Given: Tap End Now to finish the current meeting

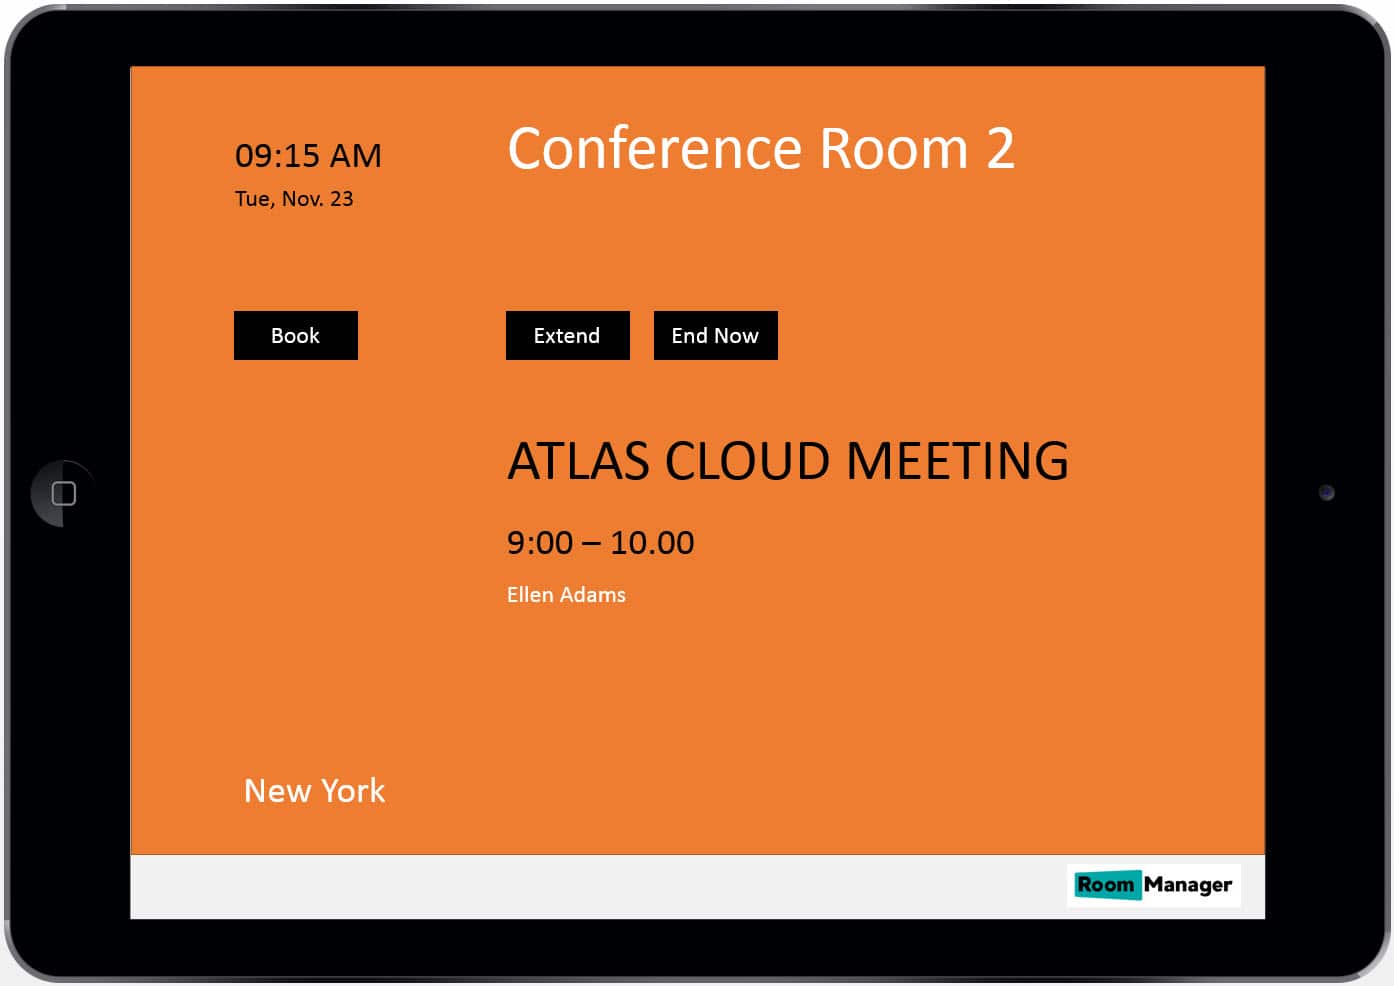Looking at the screenshot, I should pyautogui.click(x=715, y=335).
